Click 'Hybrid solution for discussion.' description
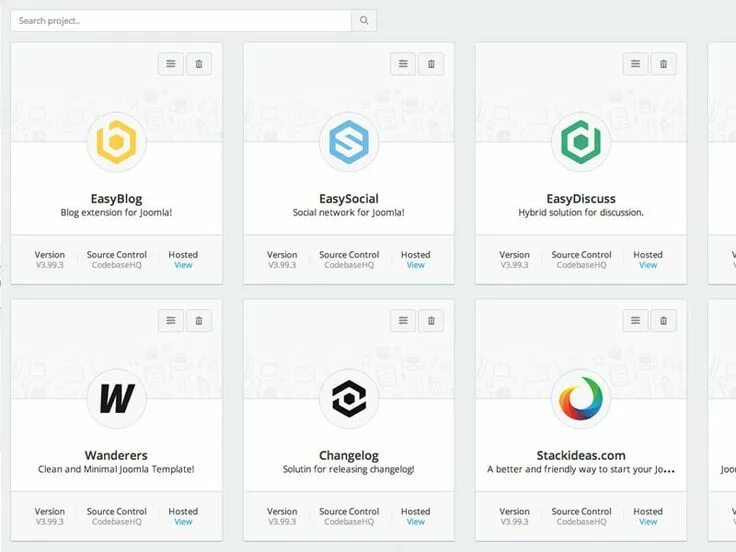 [581, 213]
